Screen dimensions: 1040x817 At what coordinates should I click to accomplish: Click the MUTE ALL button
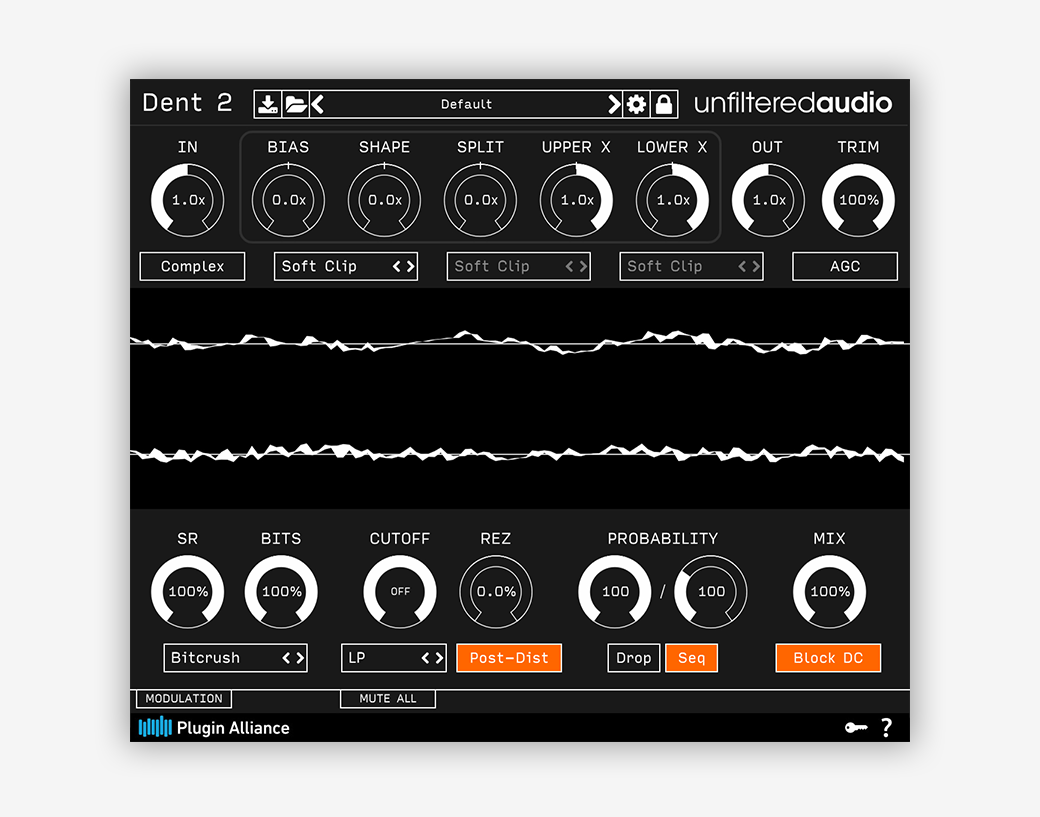(x=388, y=698)
